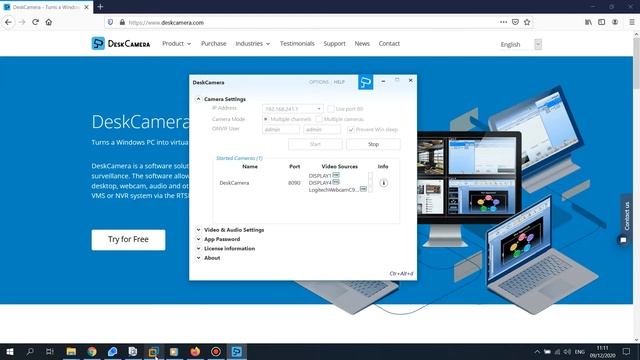Click the Try for Free button

pyautogui.click(x=128, y=240)
